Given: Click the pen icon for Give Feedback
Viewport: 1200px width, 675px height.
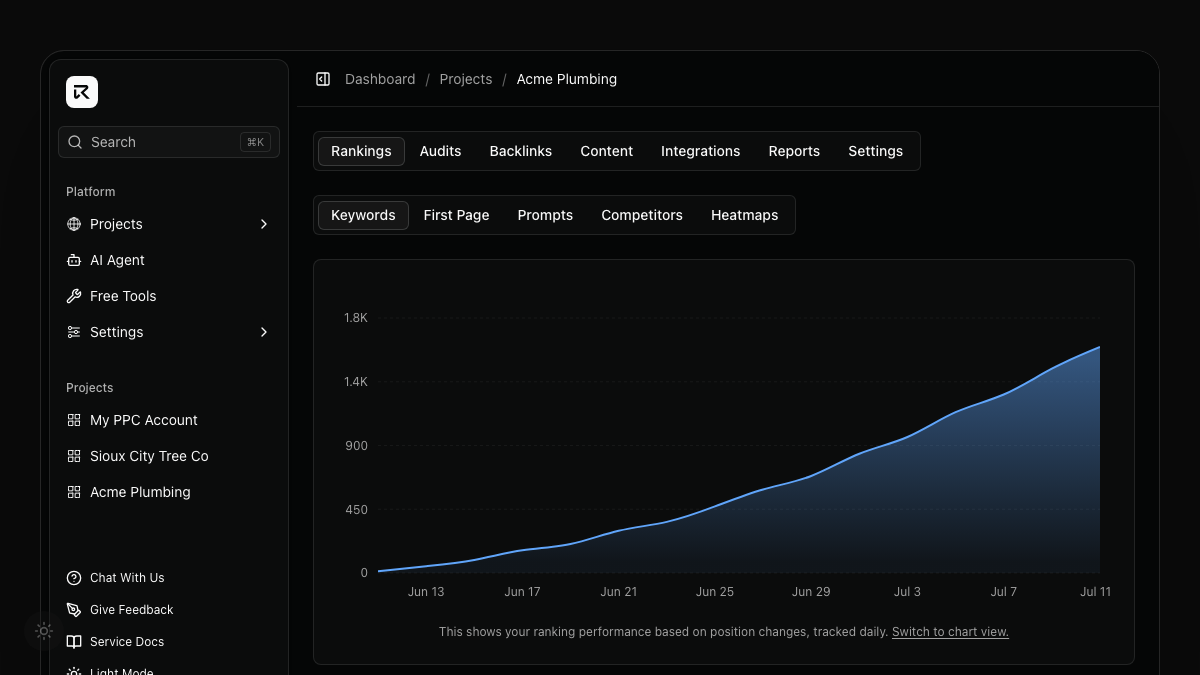Looking at the screenshot, I should point(74,610).
